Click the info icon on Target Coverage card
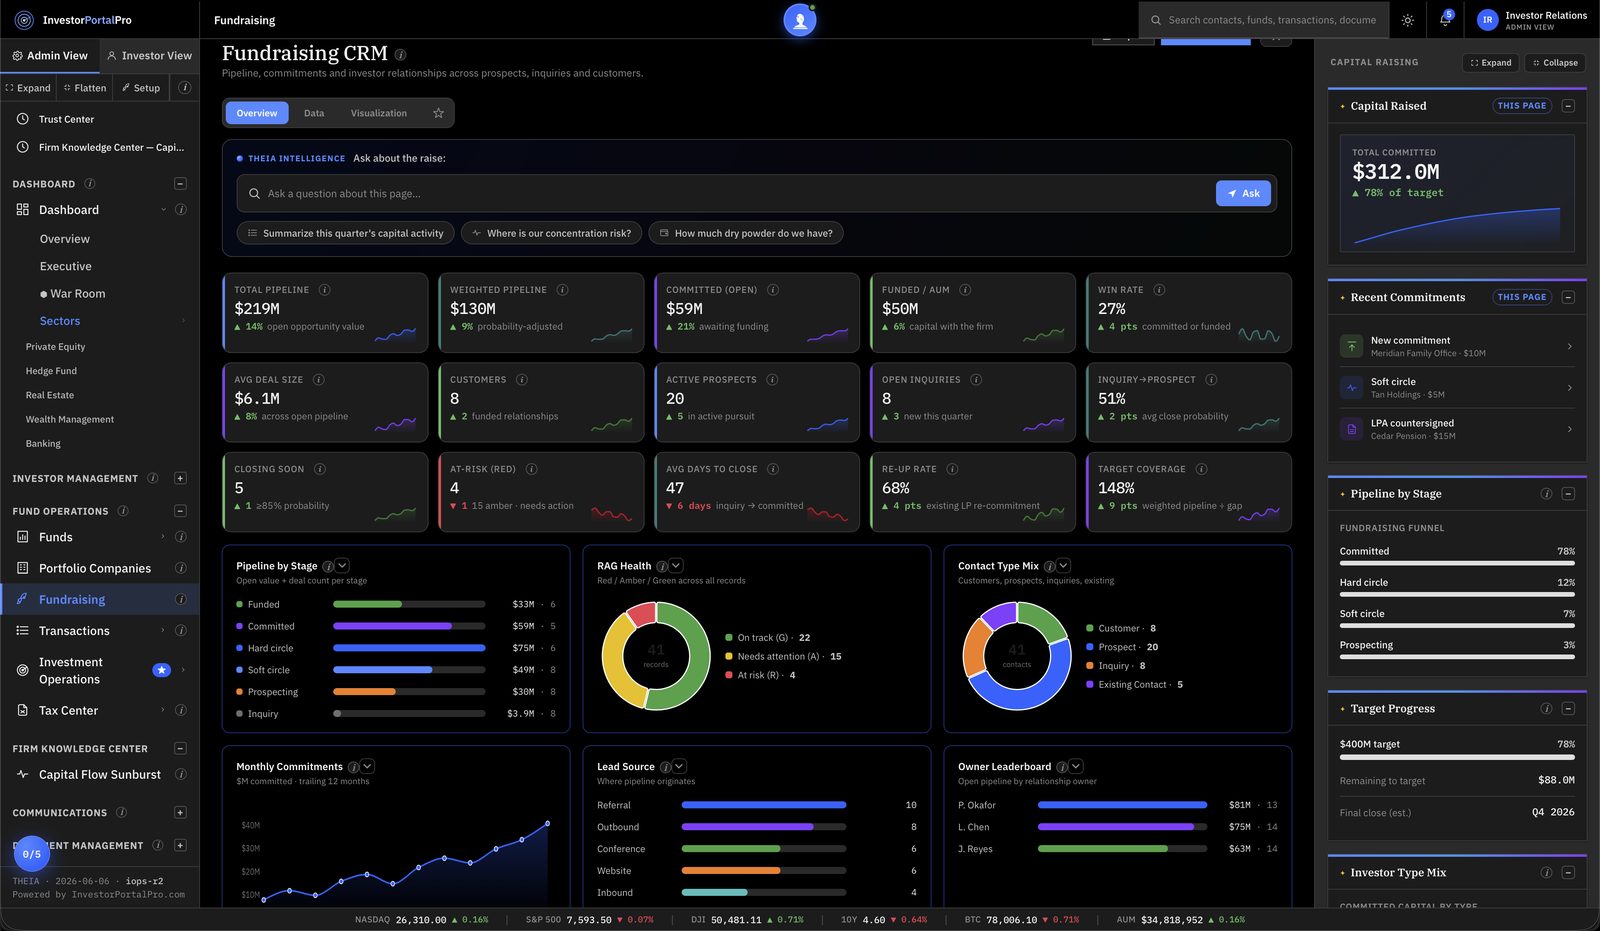 pyautogui.click(x=1201, y=469)
